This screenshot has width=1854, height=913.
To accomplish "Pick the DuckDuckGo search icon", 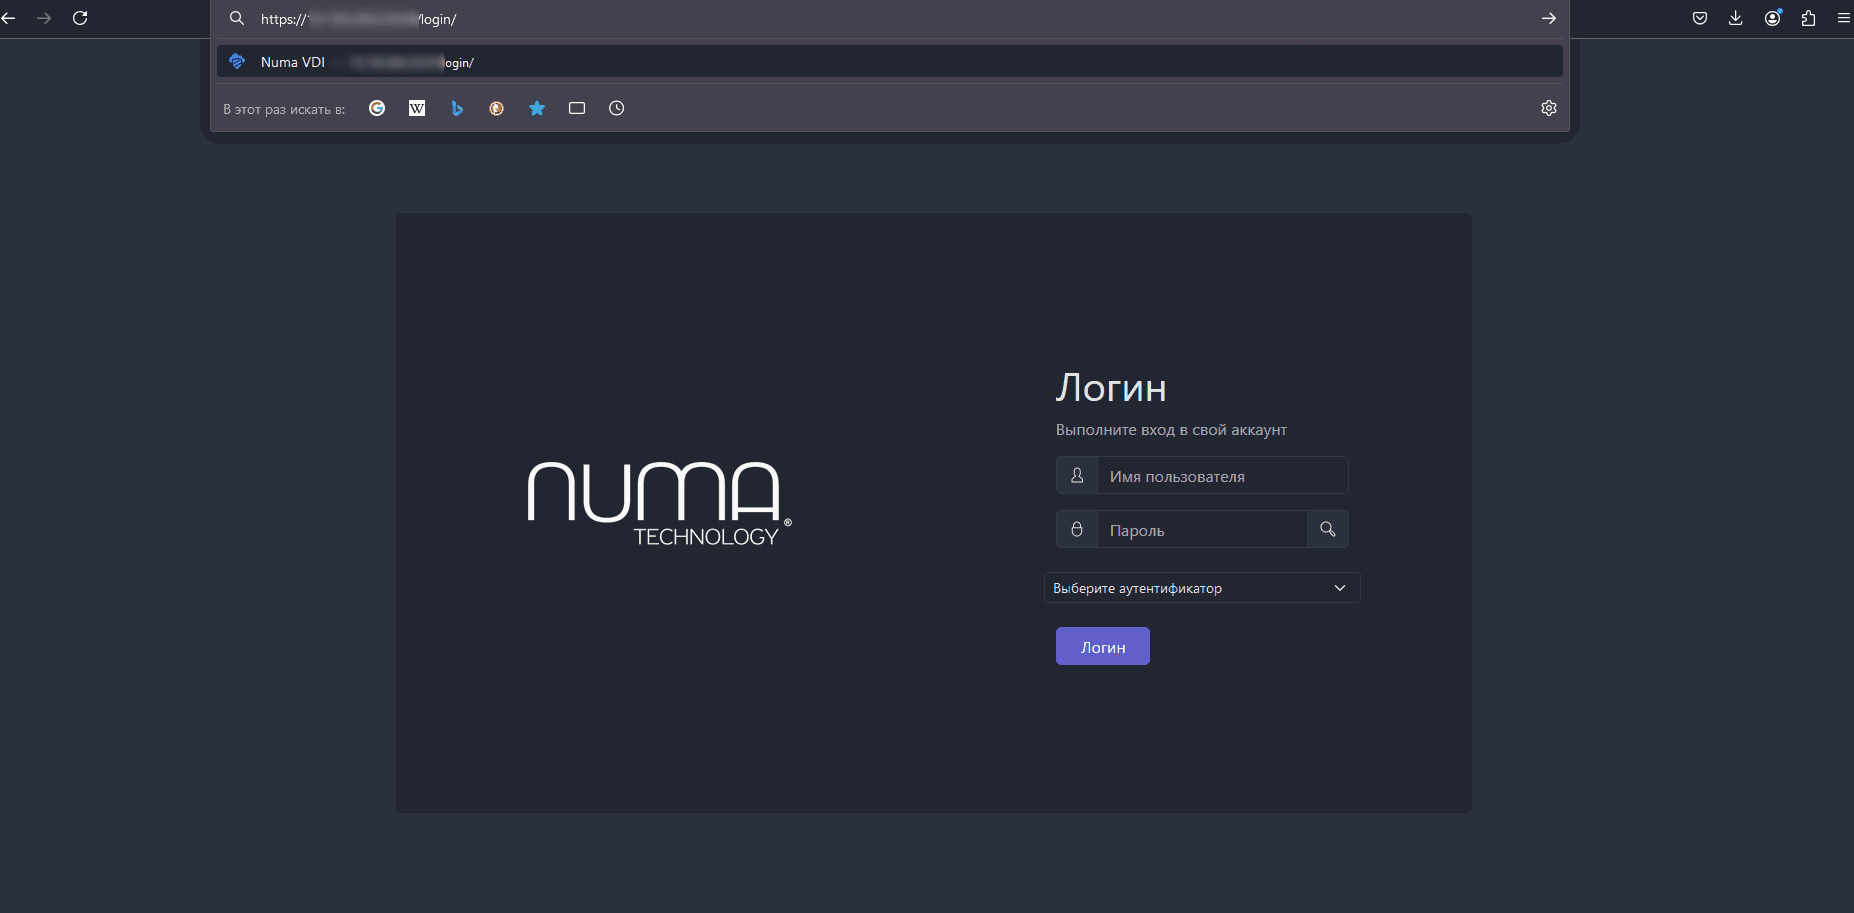I will coord(497,108).
